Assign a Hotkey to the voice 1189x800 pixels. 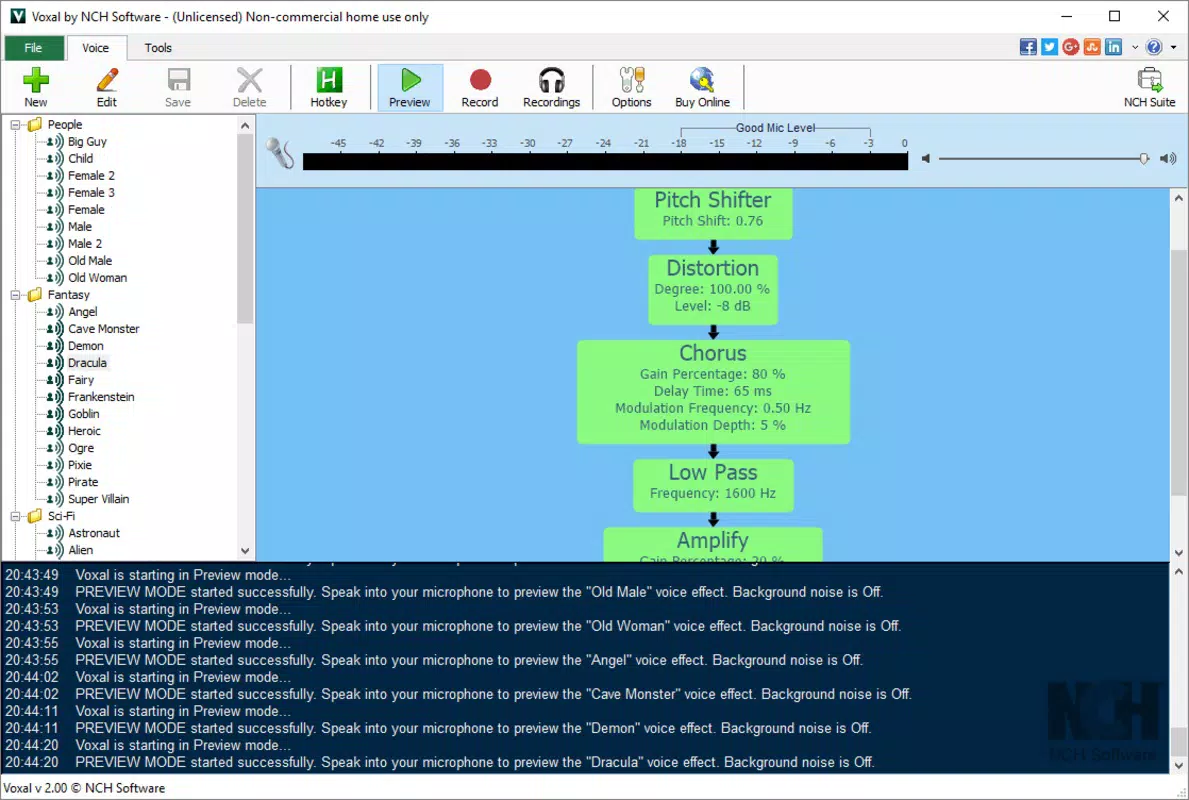pyautogui.click(x=328, y=87)
